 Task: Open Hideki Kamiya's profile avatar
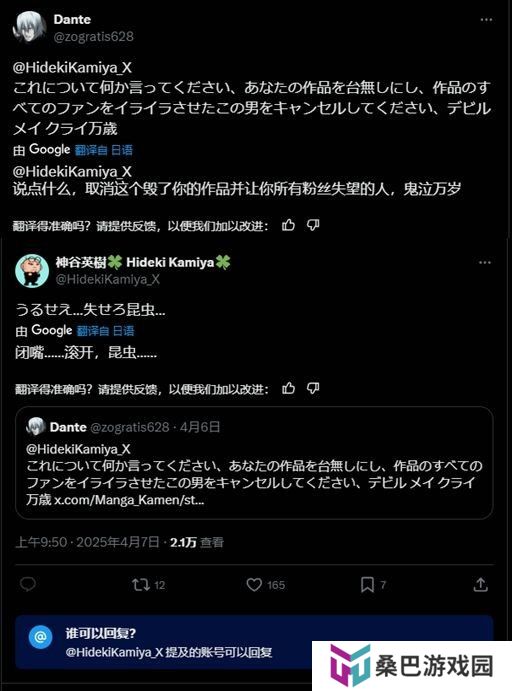32,271
